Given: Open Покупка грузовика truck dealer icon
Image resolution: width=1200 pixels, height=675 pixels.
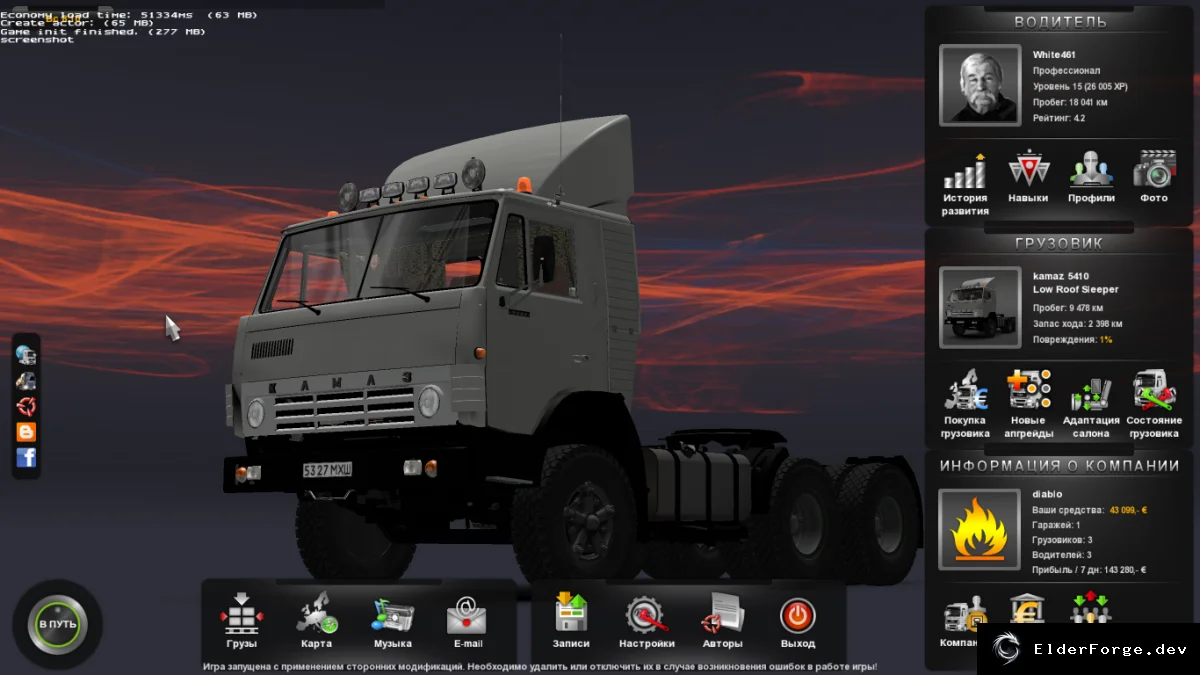Looking at the screenshot, I should [965, 390].
